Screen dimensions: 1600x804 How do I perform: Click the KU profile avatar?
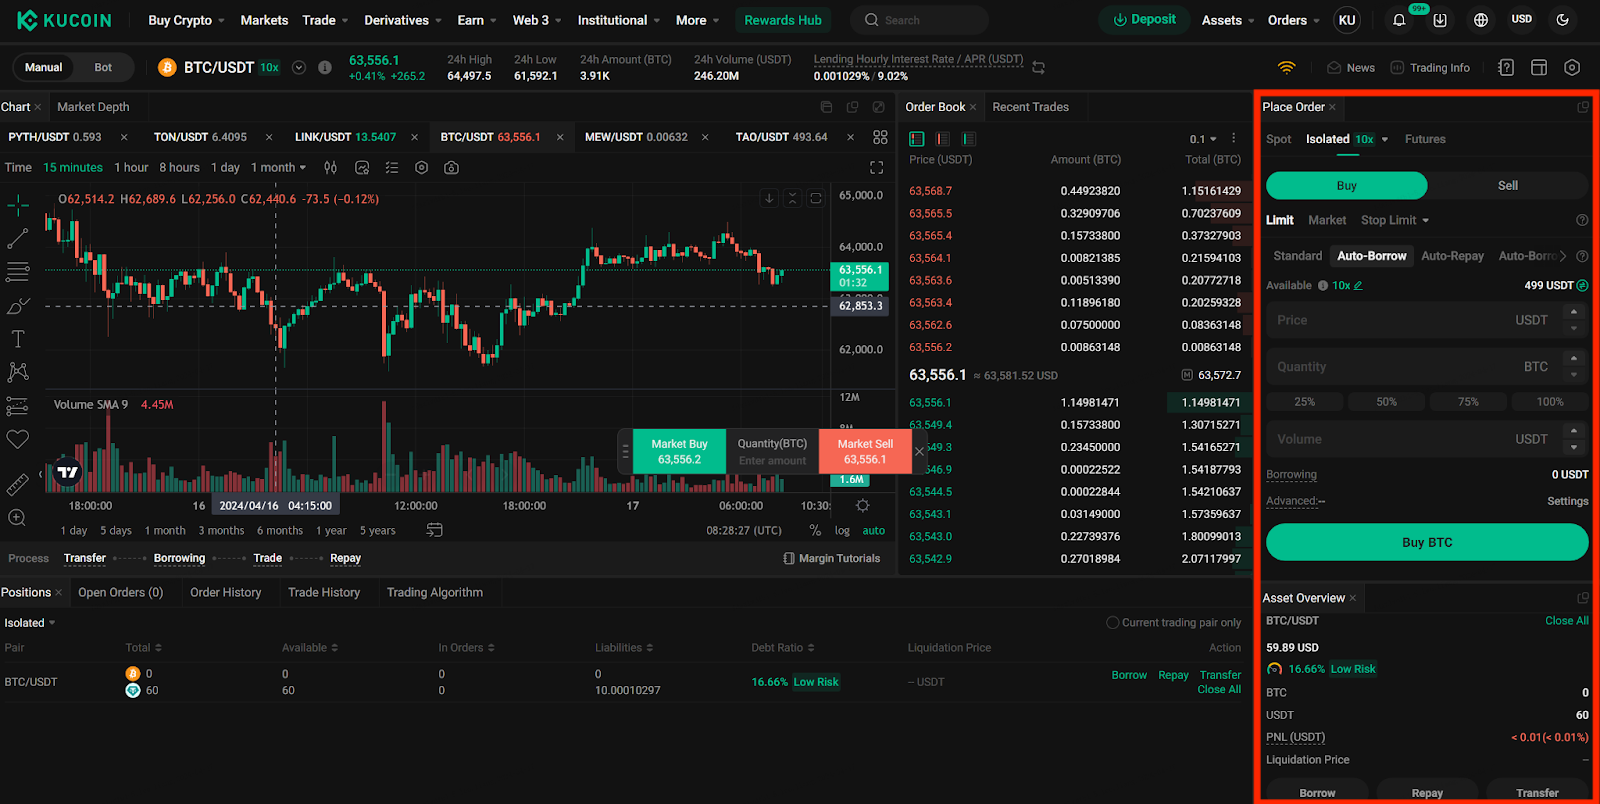pos(1347,20)
